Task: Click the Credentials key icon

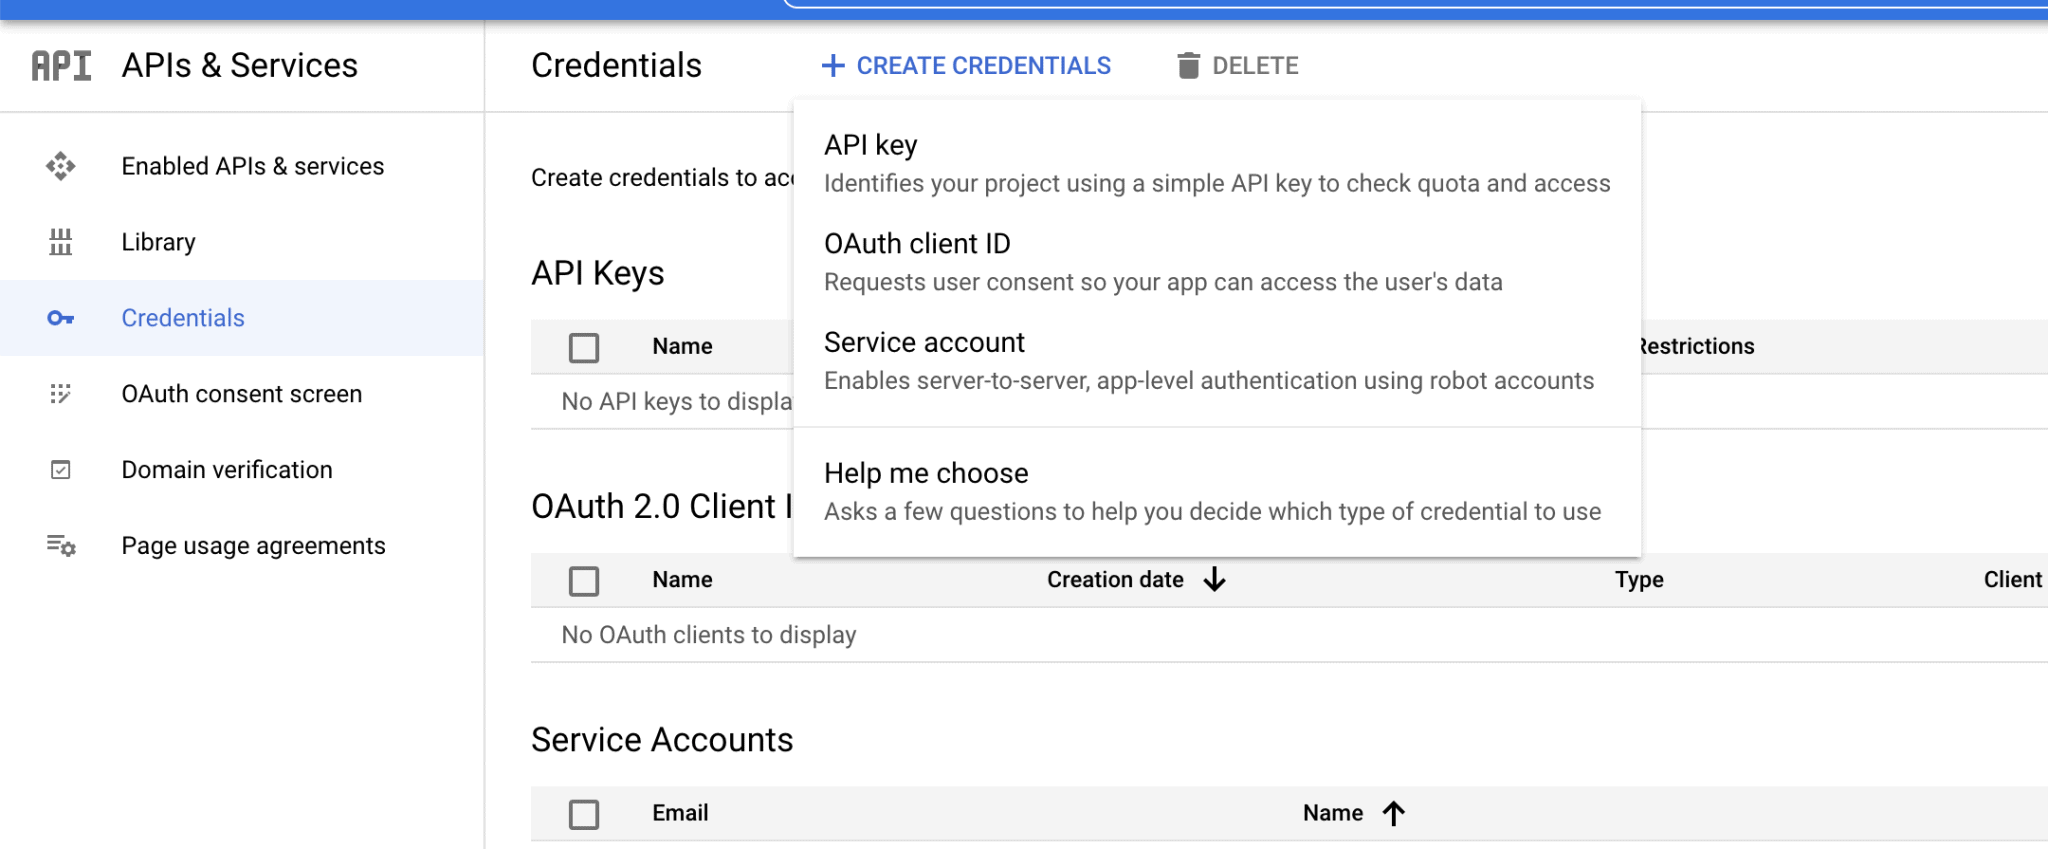Action: [61, 318]
